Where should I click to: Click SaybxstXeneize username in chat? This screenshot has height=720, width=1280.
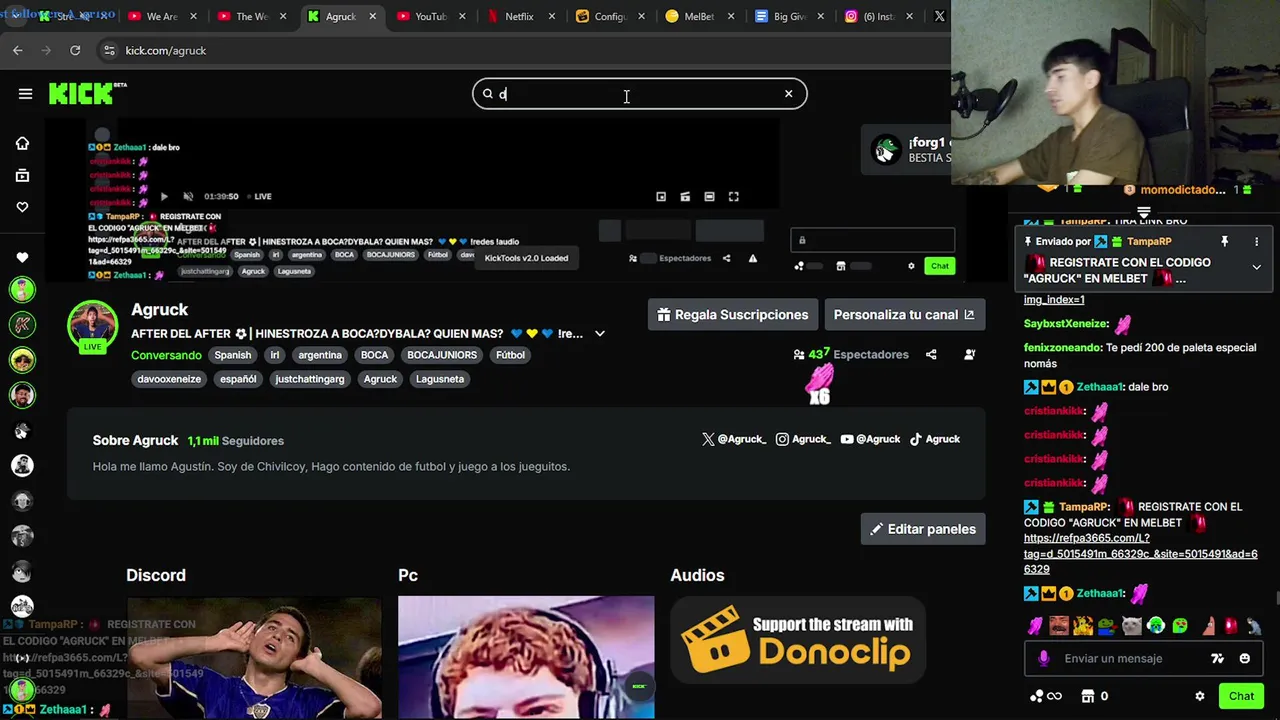(1066, 324)
